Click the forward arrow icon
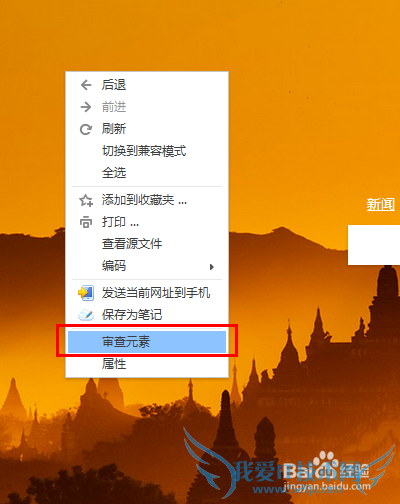This screenshot has width=400, height=504. 86,107
